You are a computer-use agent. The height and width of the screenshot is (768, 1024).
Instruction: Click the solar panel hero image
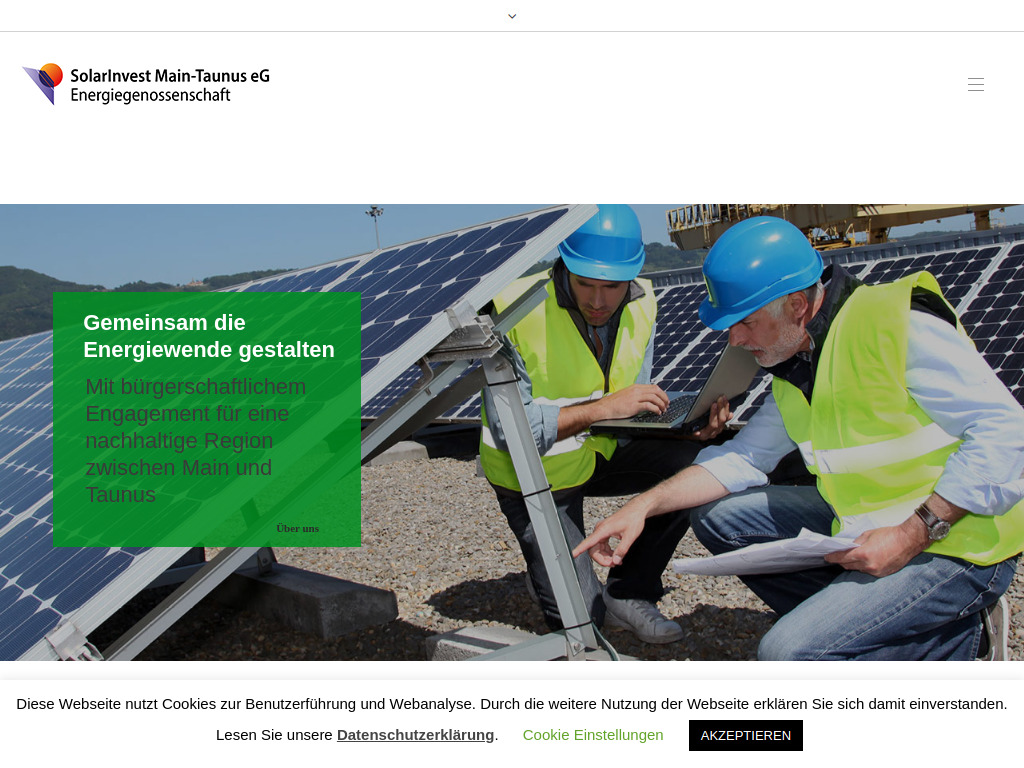[700, 430]
